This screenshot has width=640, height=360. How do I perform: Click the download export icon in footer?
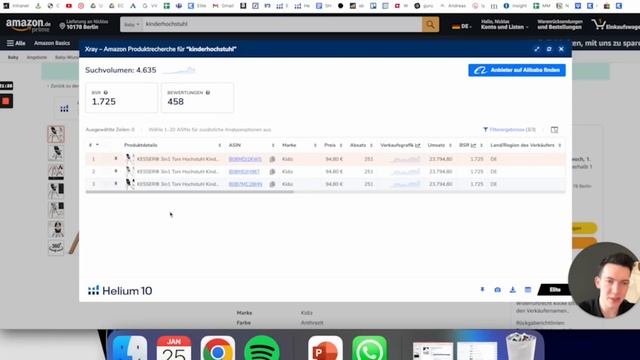[513, 290]
